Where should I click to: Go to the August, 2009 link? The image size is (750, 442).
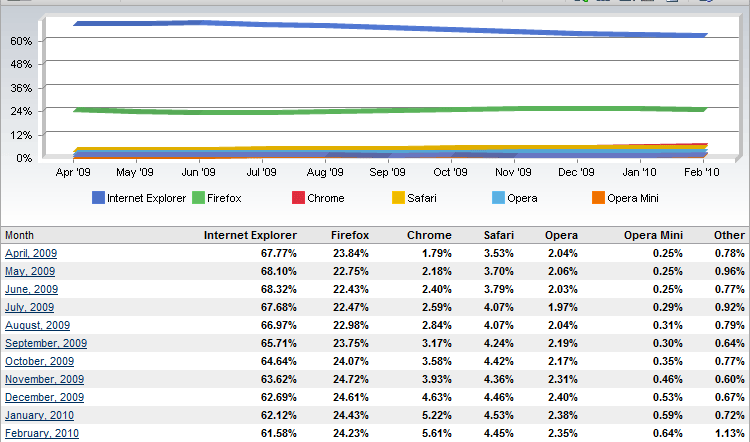36,325
